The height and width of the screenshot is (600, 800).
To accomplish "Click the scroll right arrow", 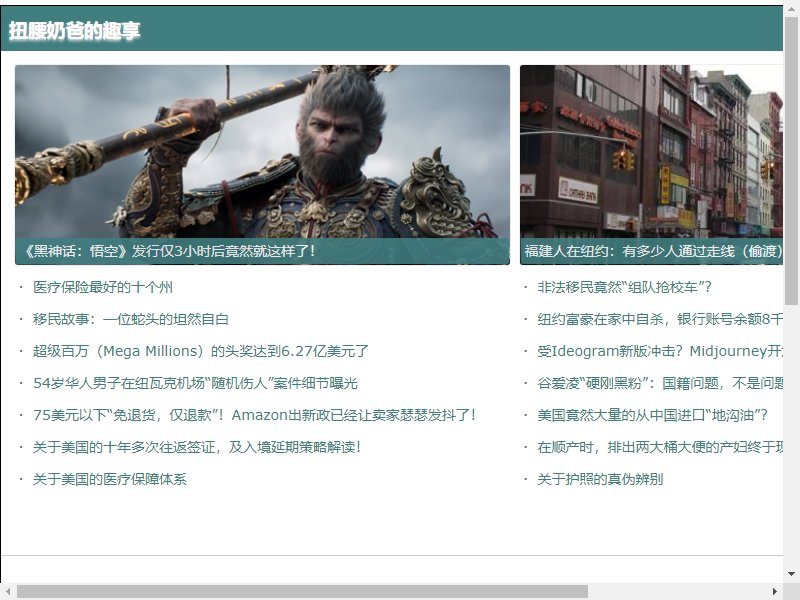I will [x=775, y=592].
